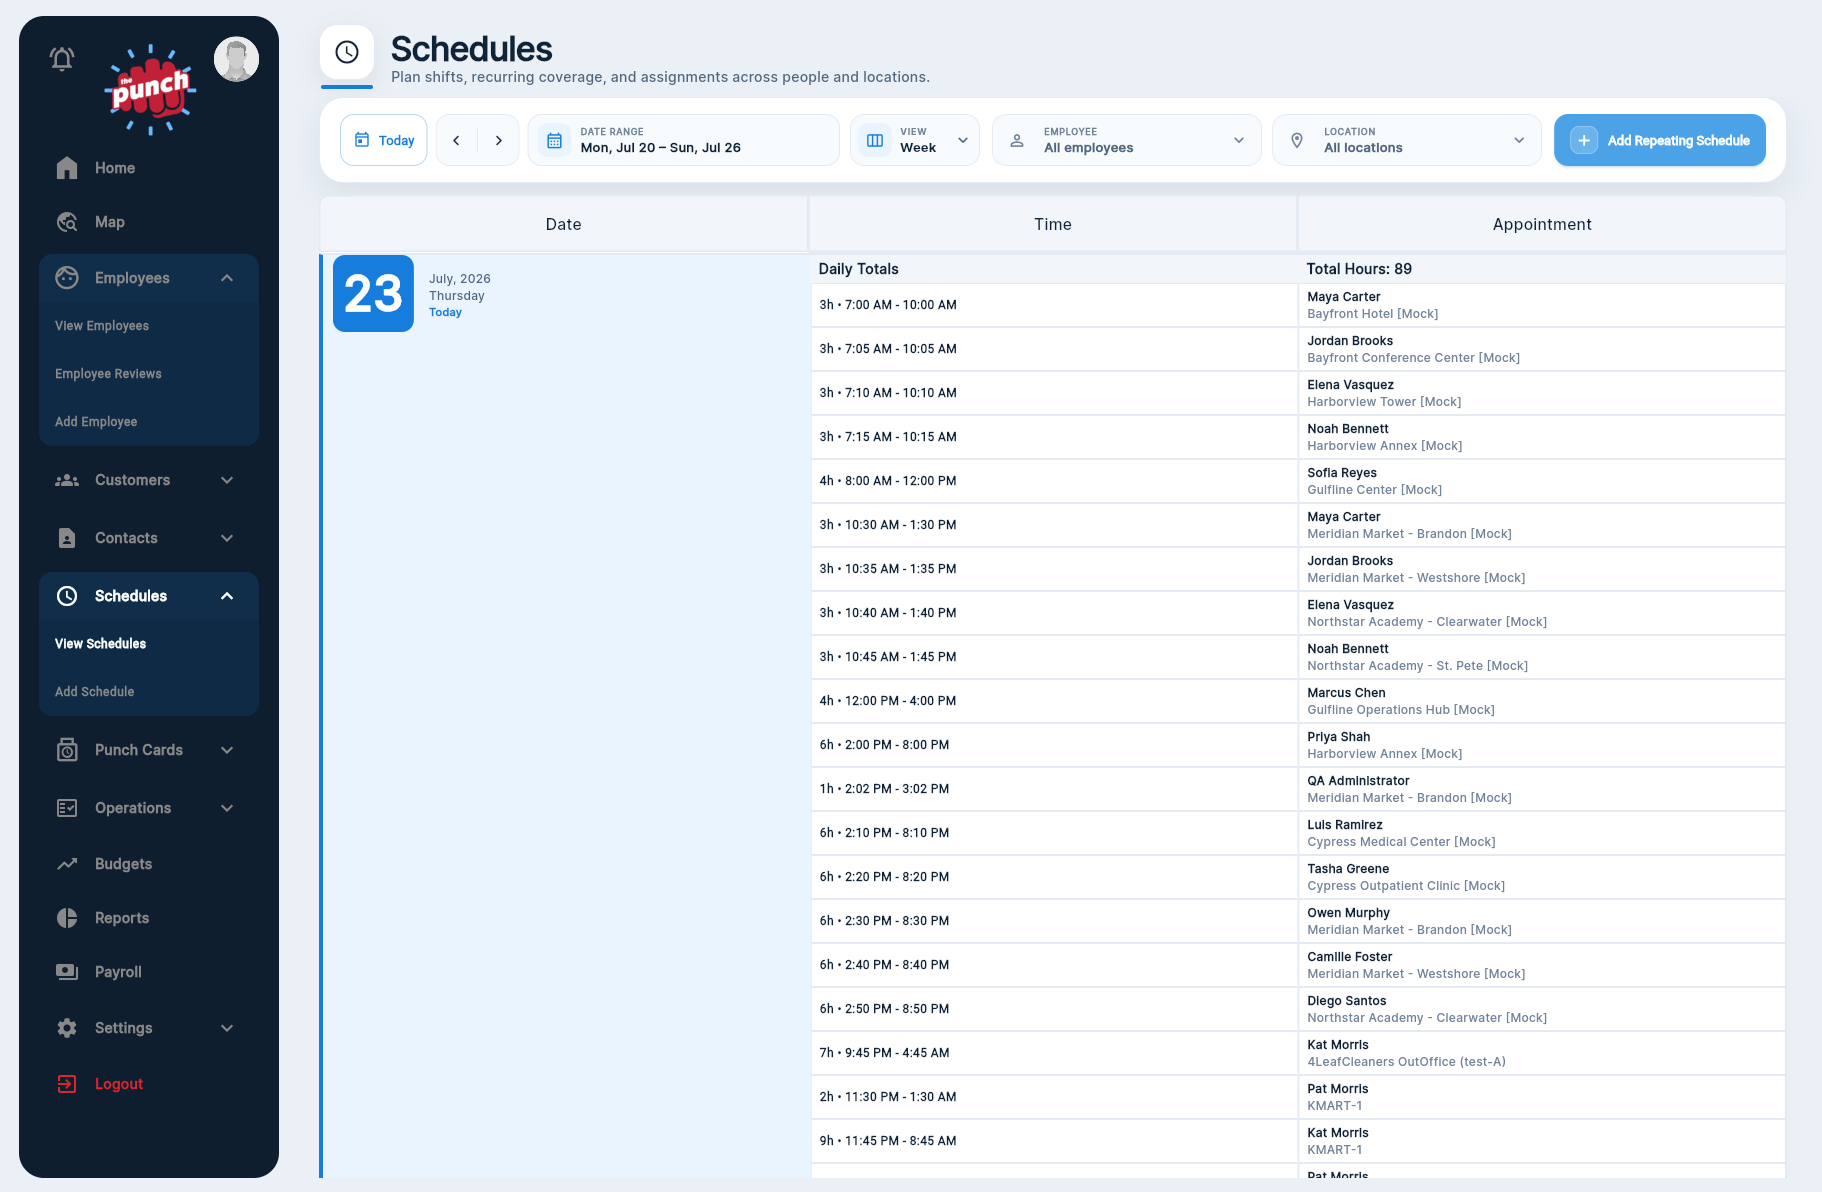Click the Reports pie chart icon
The width and height of the screenshot is (1822, 1192).
67,918
